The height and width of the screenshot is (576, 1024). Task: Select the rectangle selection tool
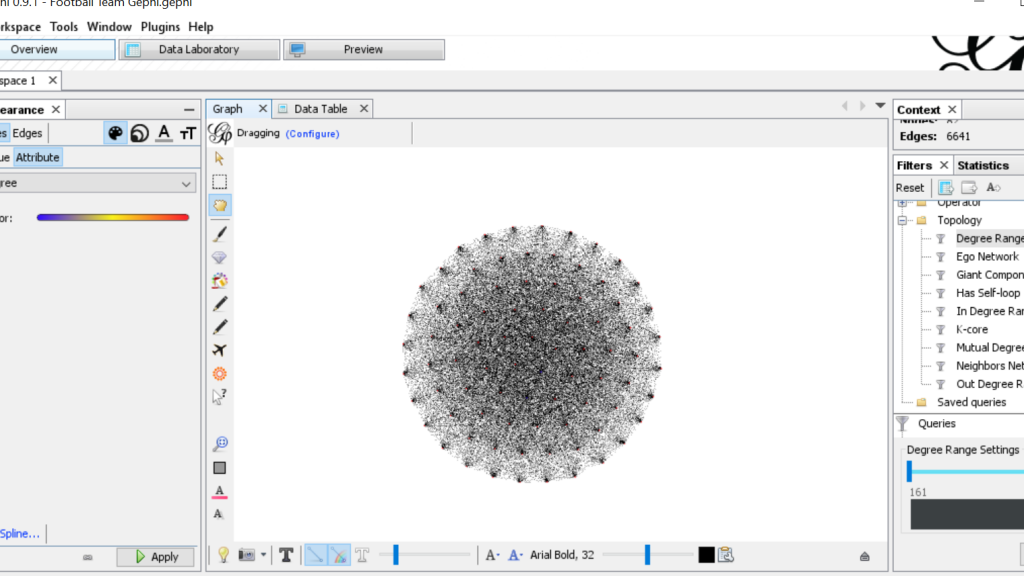click(x=219, y=182)
